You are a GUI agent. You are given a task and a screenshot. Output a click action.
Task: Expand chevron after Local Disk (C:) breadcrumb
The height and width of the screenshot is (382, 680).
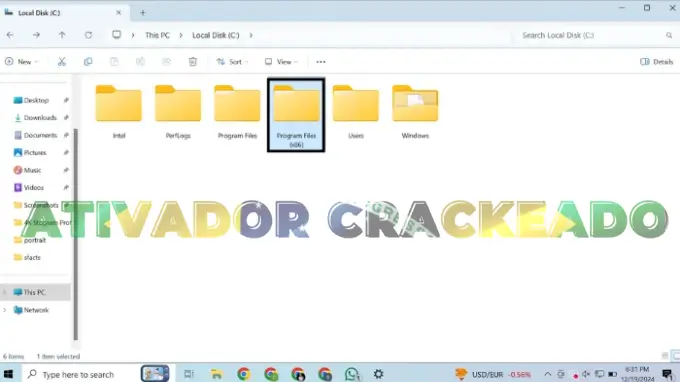[x=251, y=35]
